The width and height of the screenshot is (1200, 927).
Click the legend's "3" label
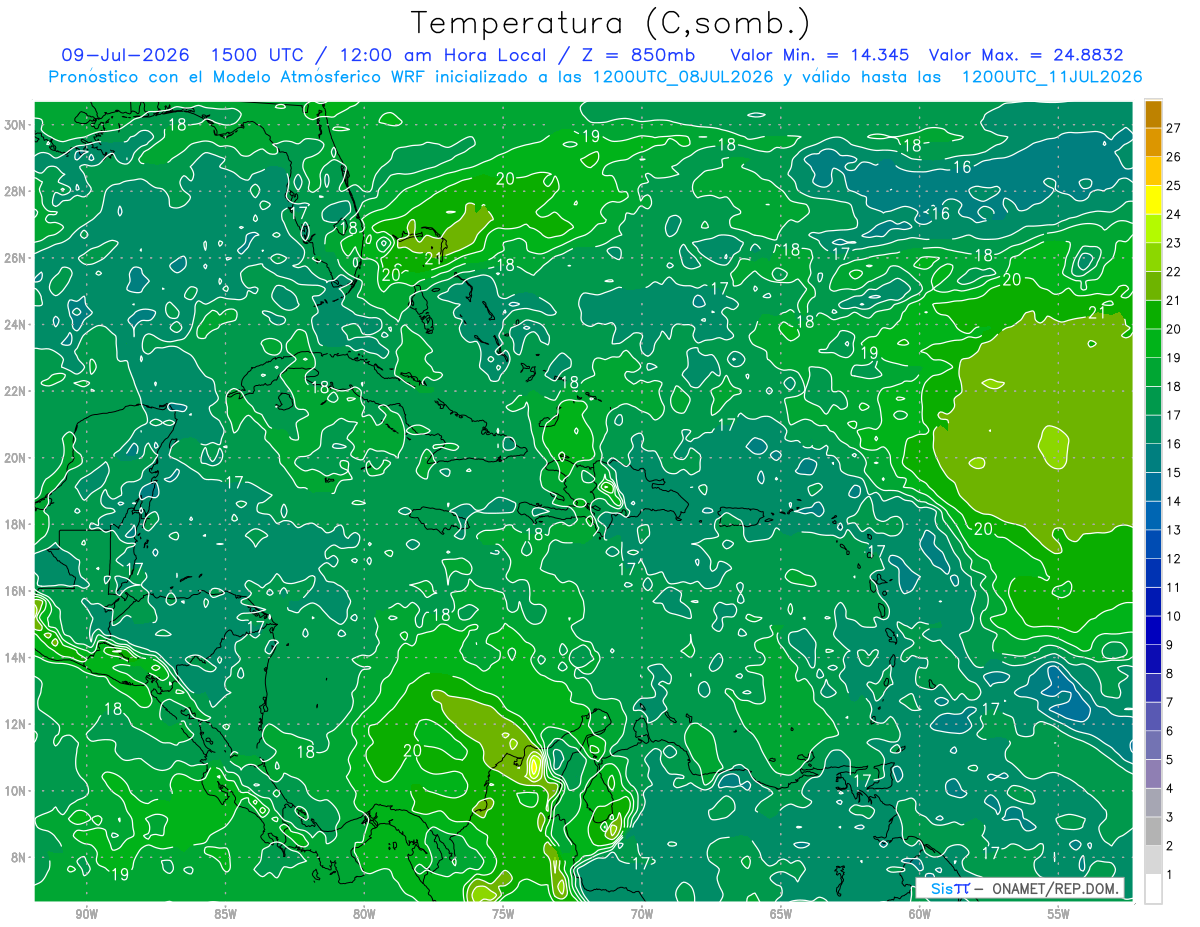1170,817
